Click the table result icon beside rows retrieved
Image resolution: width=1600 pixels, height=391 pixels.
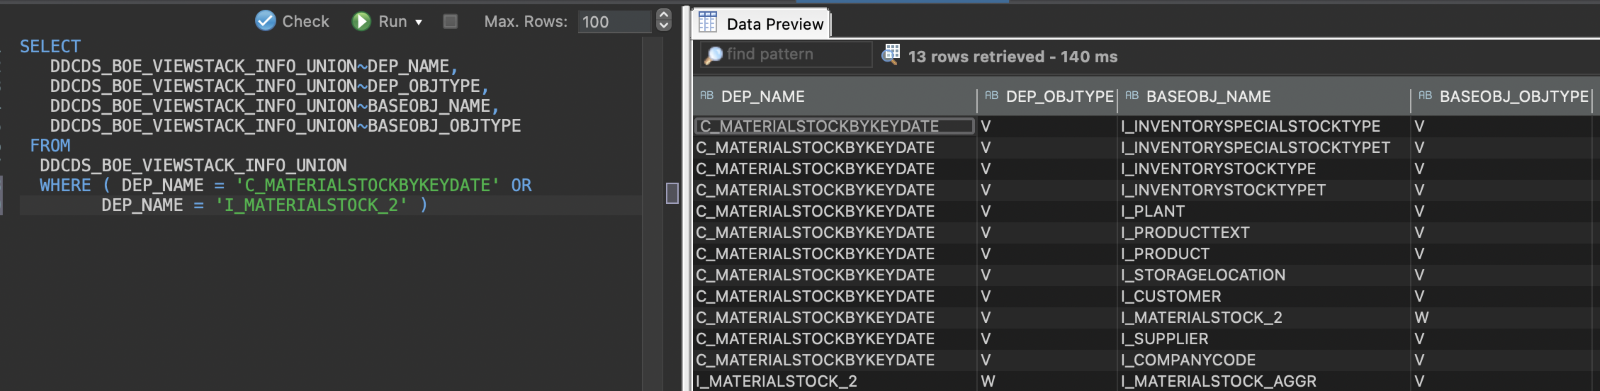click(x=890, y=55)
